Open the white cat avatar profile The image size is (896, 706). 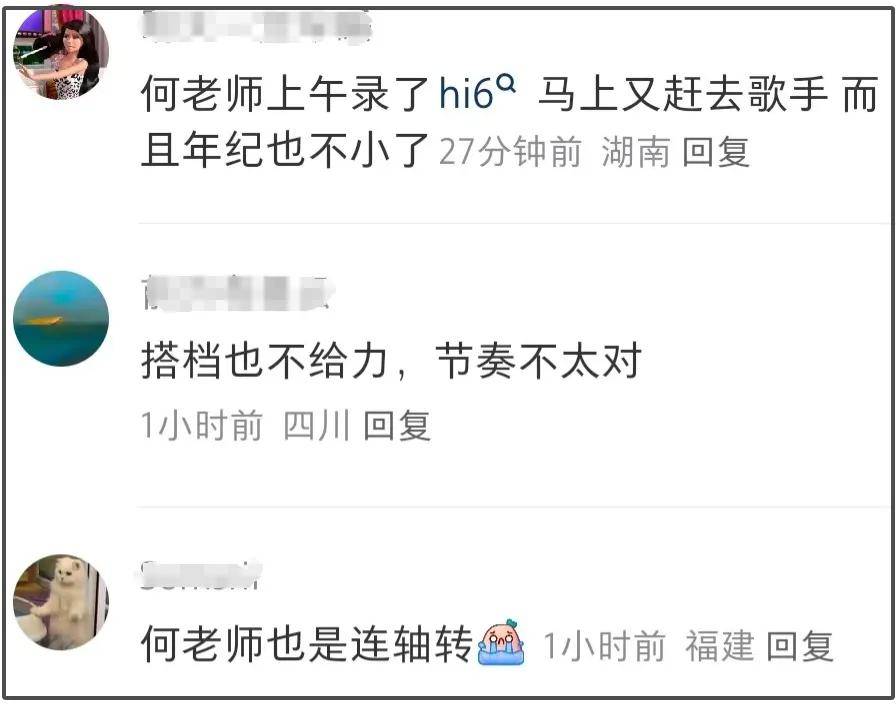[61, 601]
